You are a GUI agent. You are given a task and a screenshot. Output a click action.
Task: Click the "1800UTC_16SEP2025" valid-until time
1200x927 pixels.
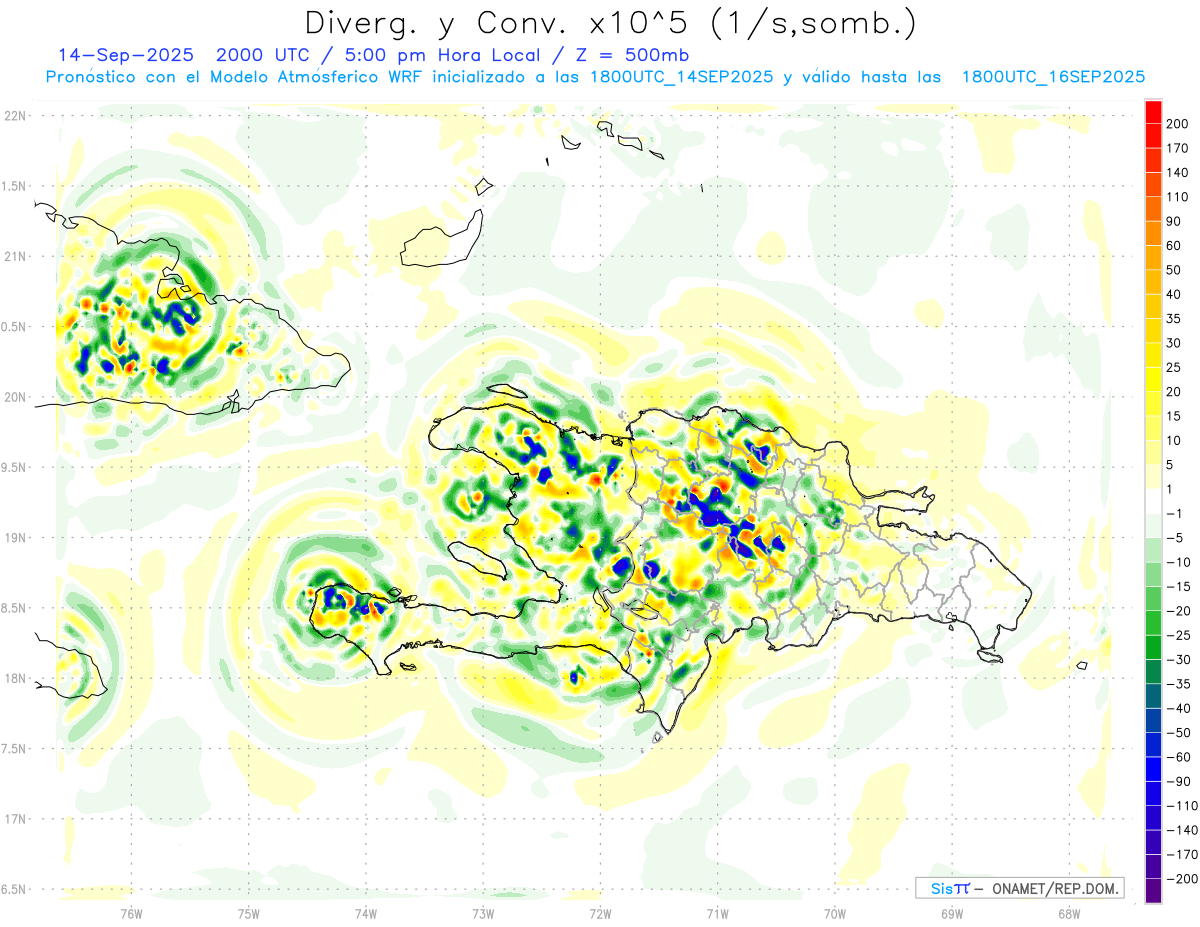tap(1052, 77)
